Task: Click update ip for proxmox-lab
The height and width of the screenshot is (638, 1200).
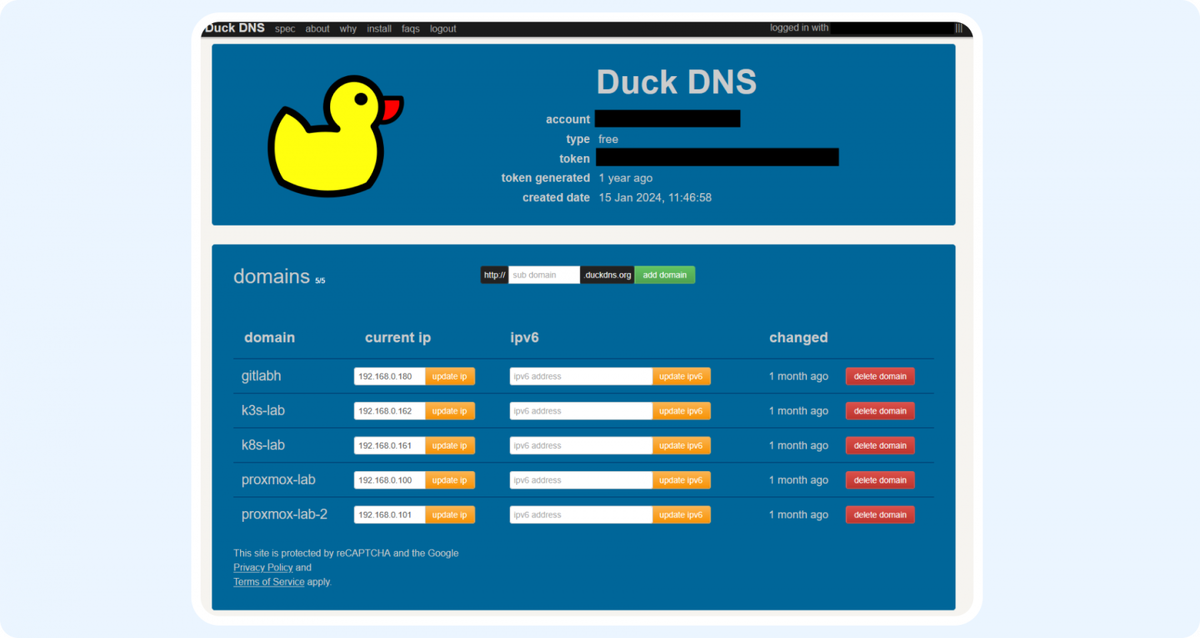Action: [450, 480]
